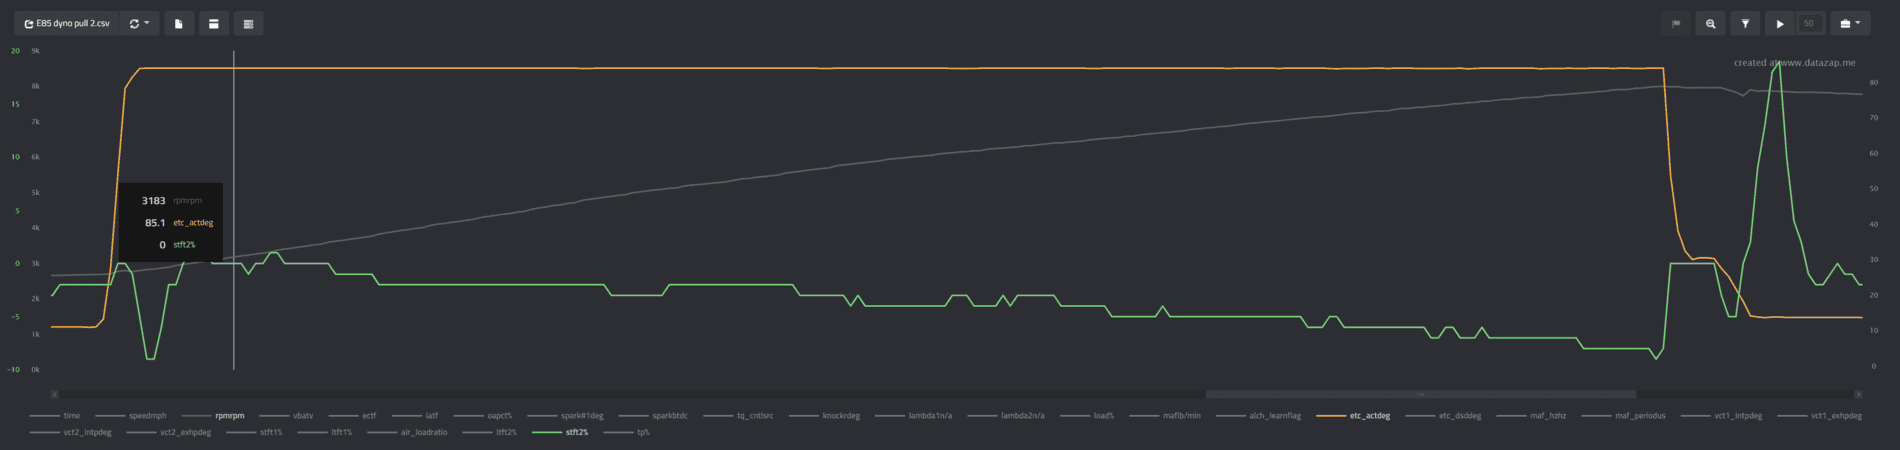This screenshot has height=450, width=1900.
Task: Click the zoom out magnifier icon
Action: (x=1711, y=23)
